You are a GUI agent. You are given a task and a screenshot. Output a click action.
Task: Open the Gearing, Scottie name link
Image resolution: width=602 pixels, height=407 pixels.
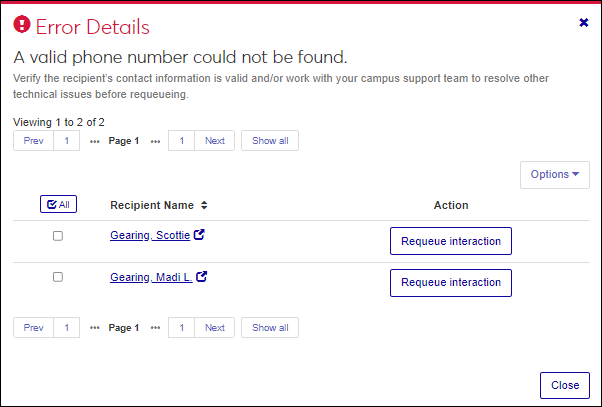[x=149, y=236]
